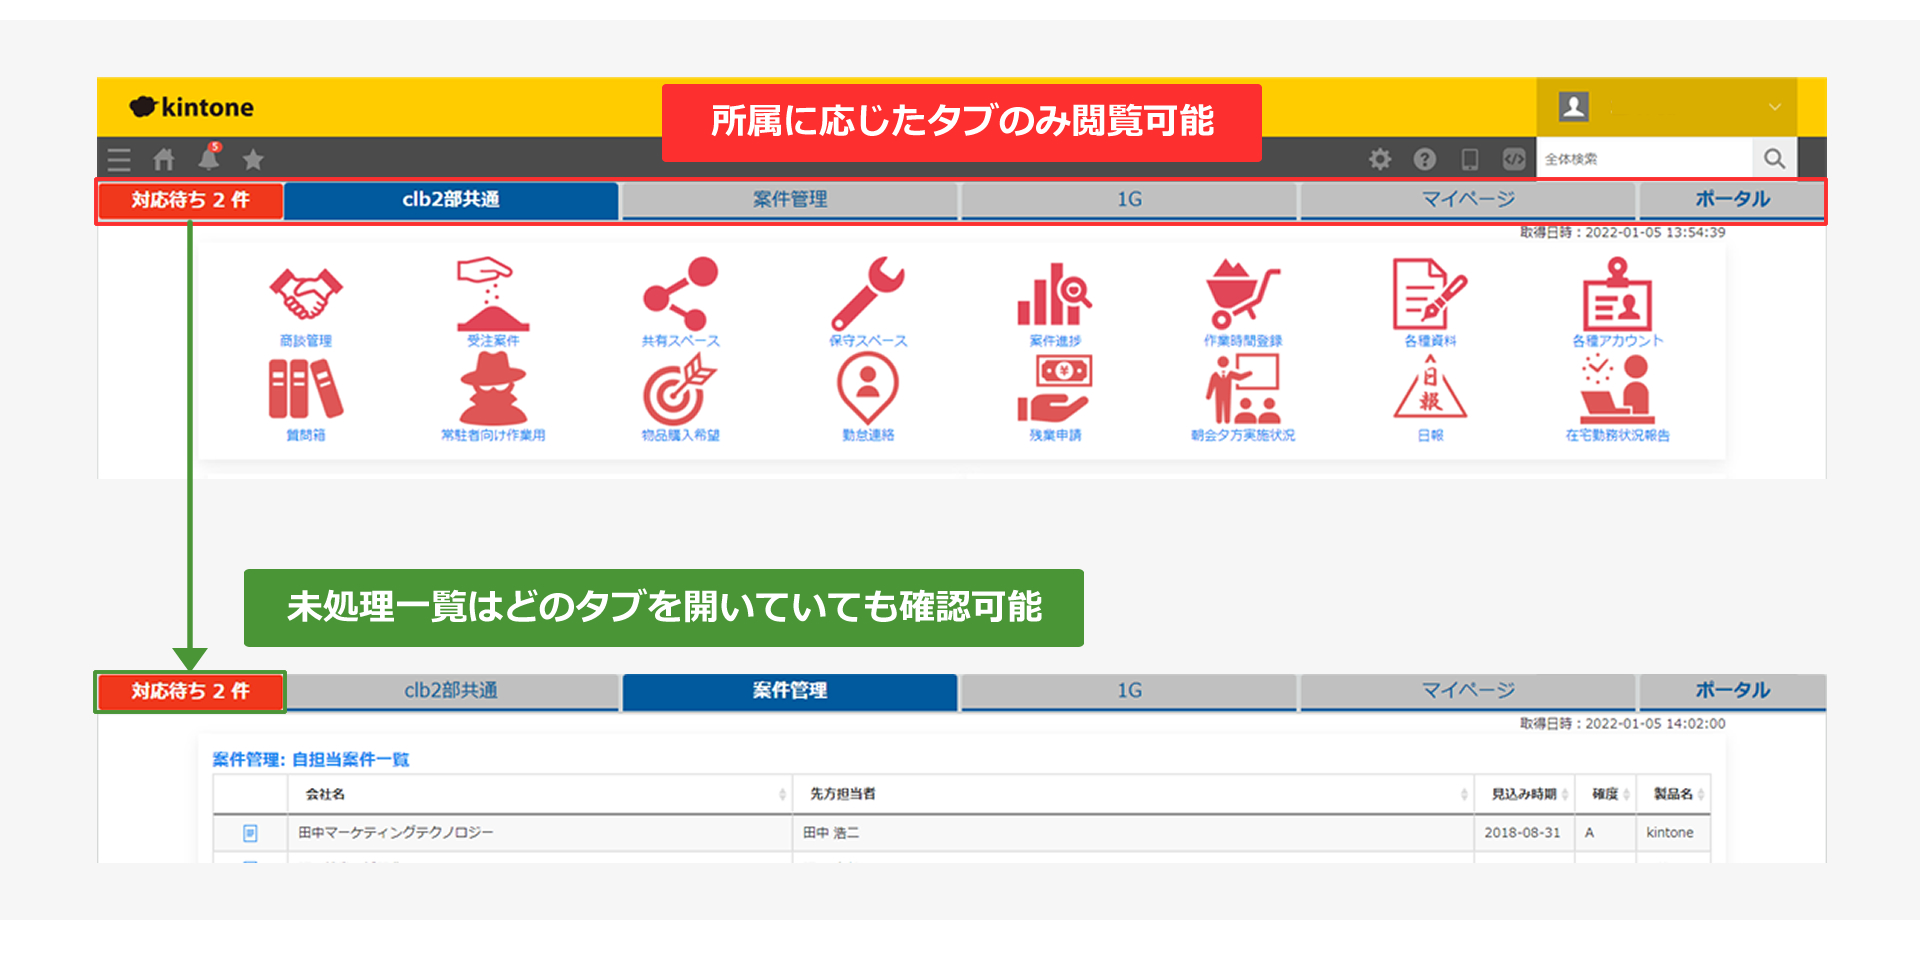The image size is (1920, 960).
Task: Select the ポータル tab in the lower screen
Action: pyautogui.click(x=1732, y=691)
